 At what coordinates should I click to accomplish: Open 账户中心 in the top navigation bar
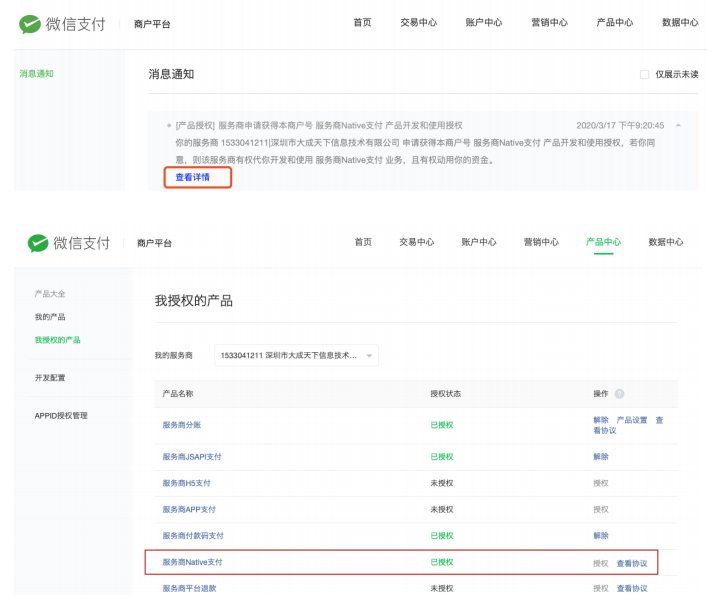(x=483, y=22)
